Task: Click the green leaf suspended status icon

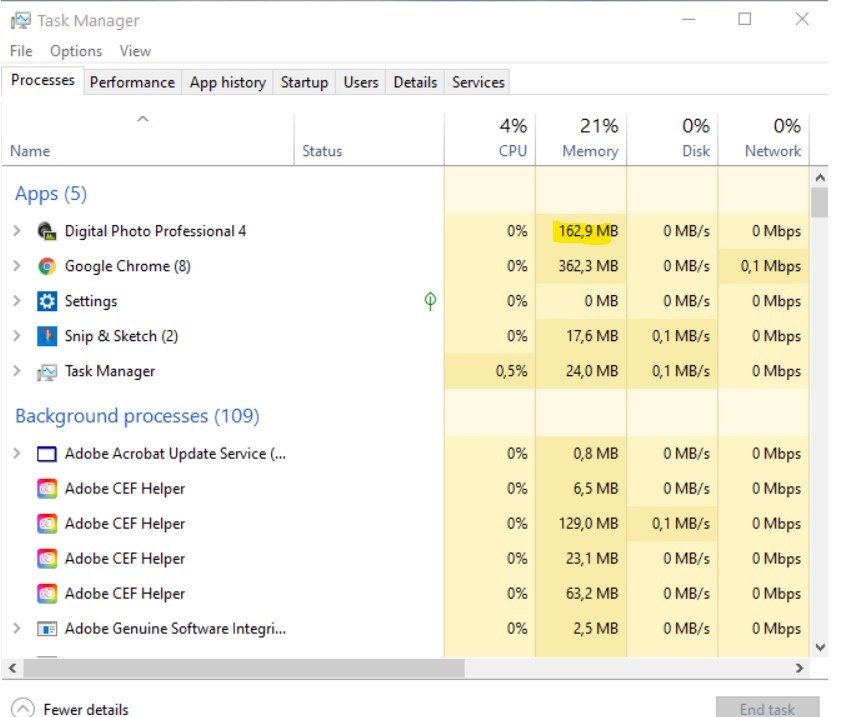Action: (x=430, y=301)
